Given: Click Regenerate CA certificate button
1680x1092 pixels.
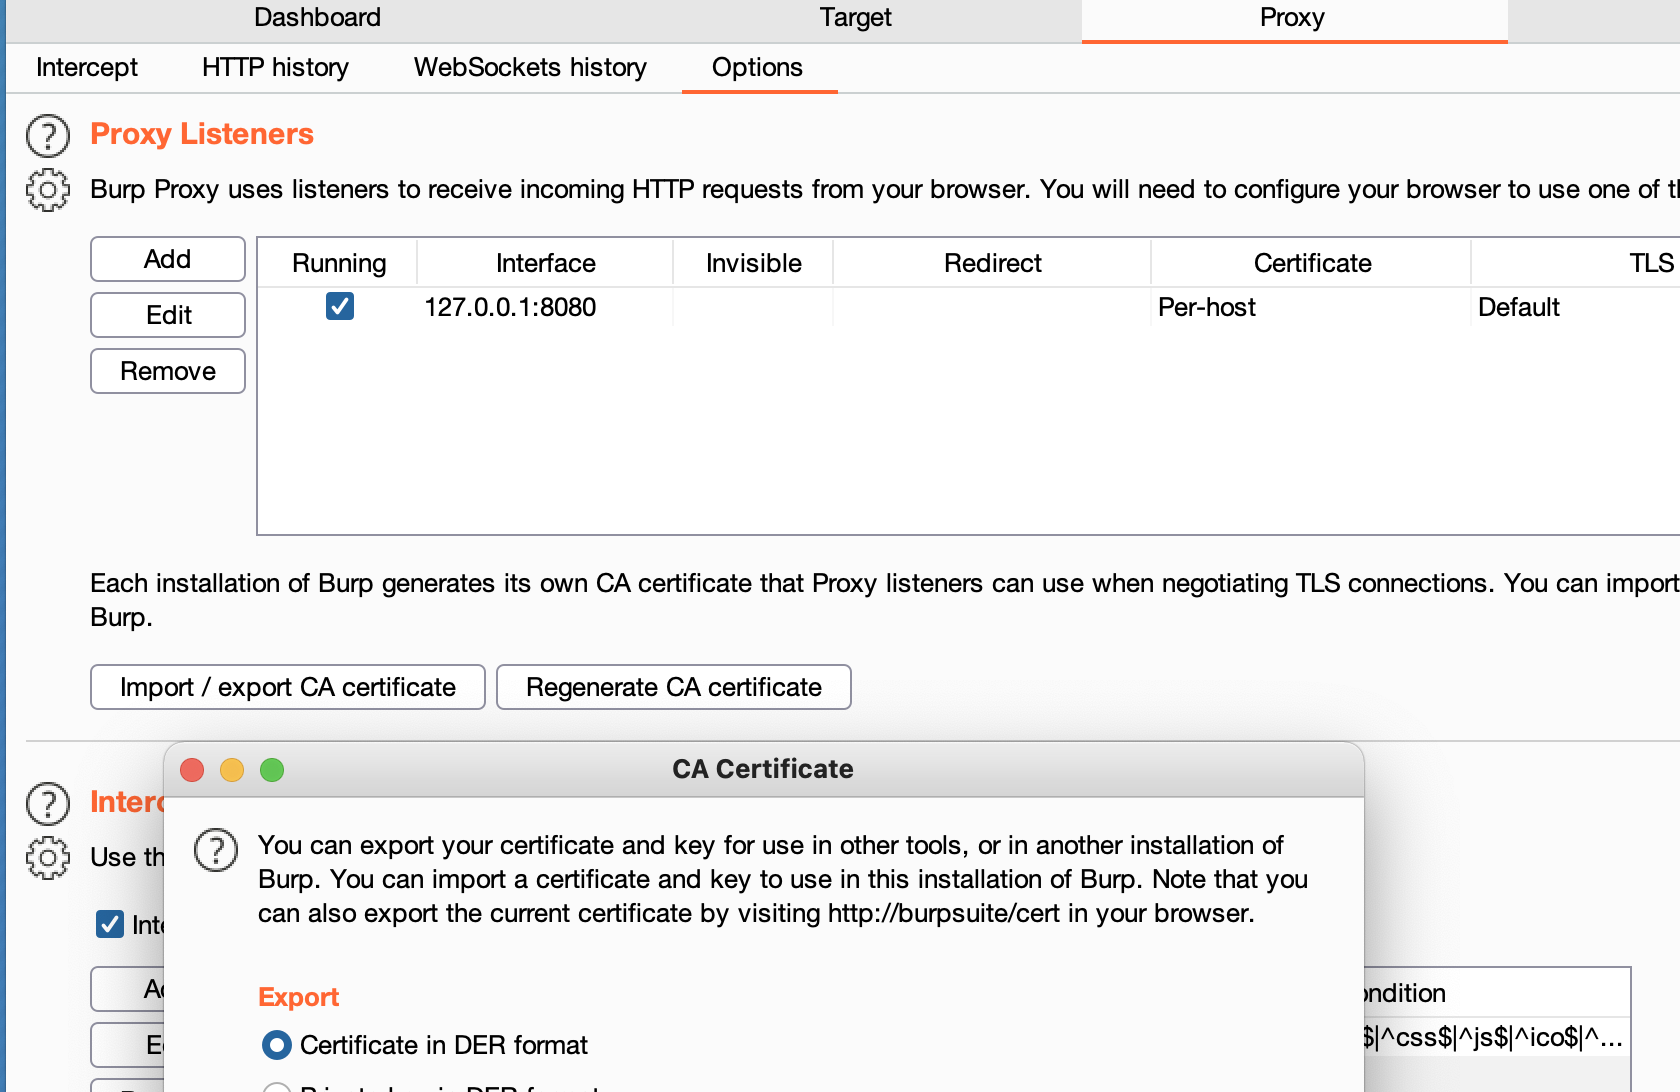Looking at the screenshot, I should (x=674, y=687).
